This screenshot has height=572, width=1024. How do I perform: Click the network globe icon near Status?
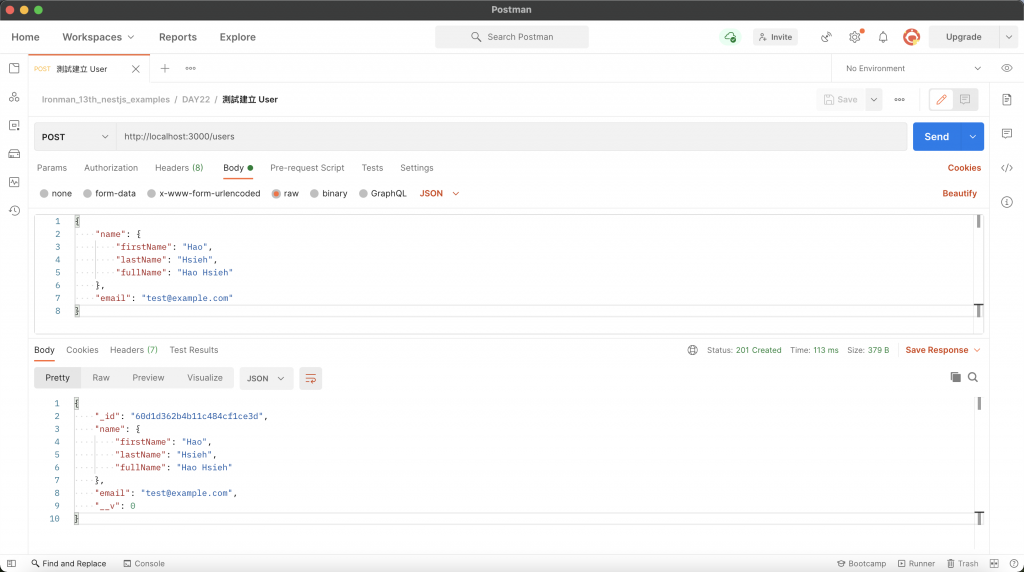pos(692,351)
